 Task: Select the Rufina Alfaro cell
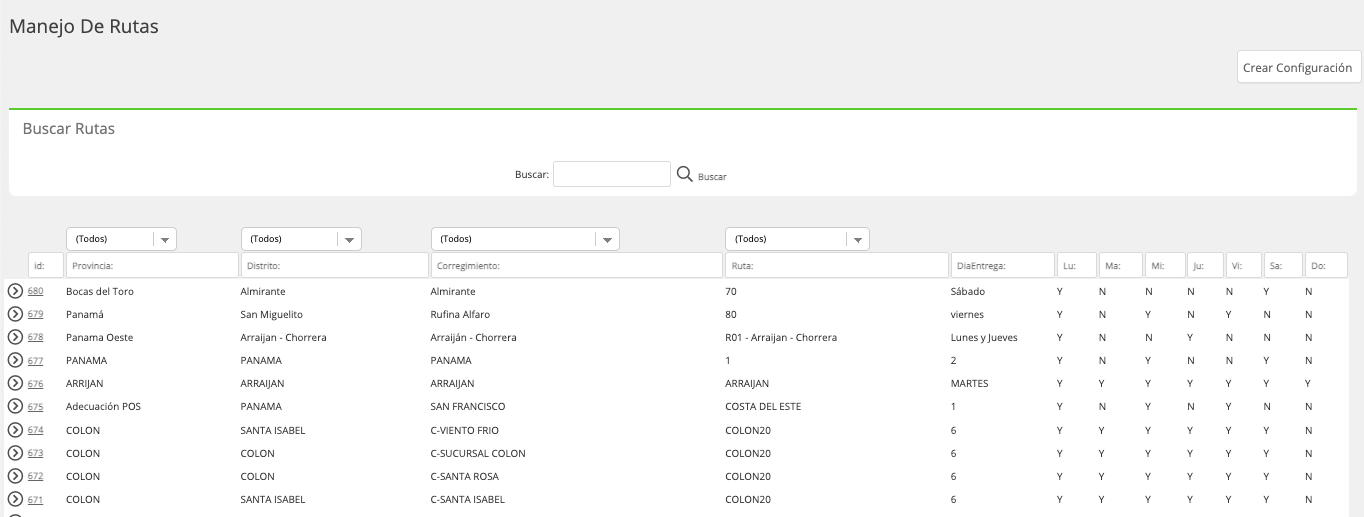point(460,314)
